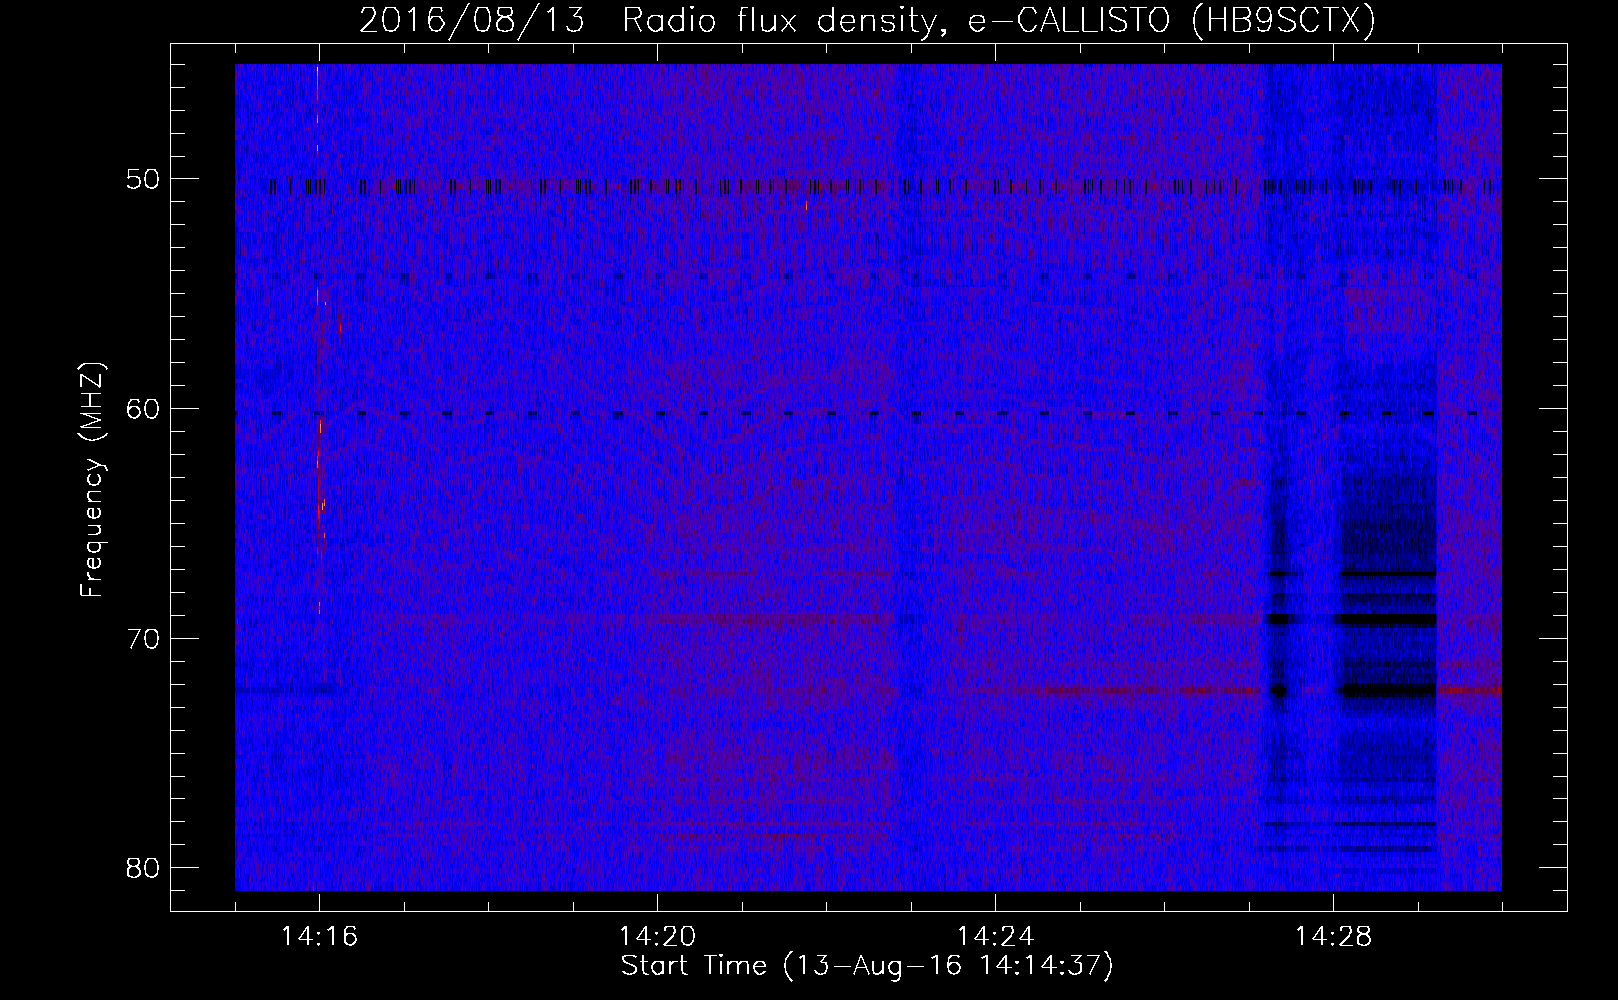
Task: Click the 70 frequency tick label
Action: pos(144,639)
